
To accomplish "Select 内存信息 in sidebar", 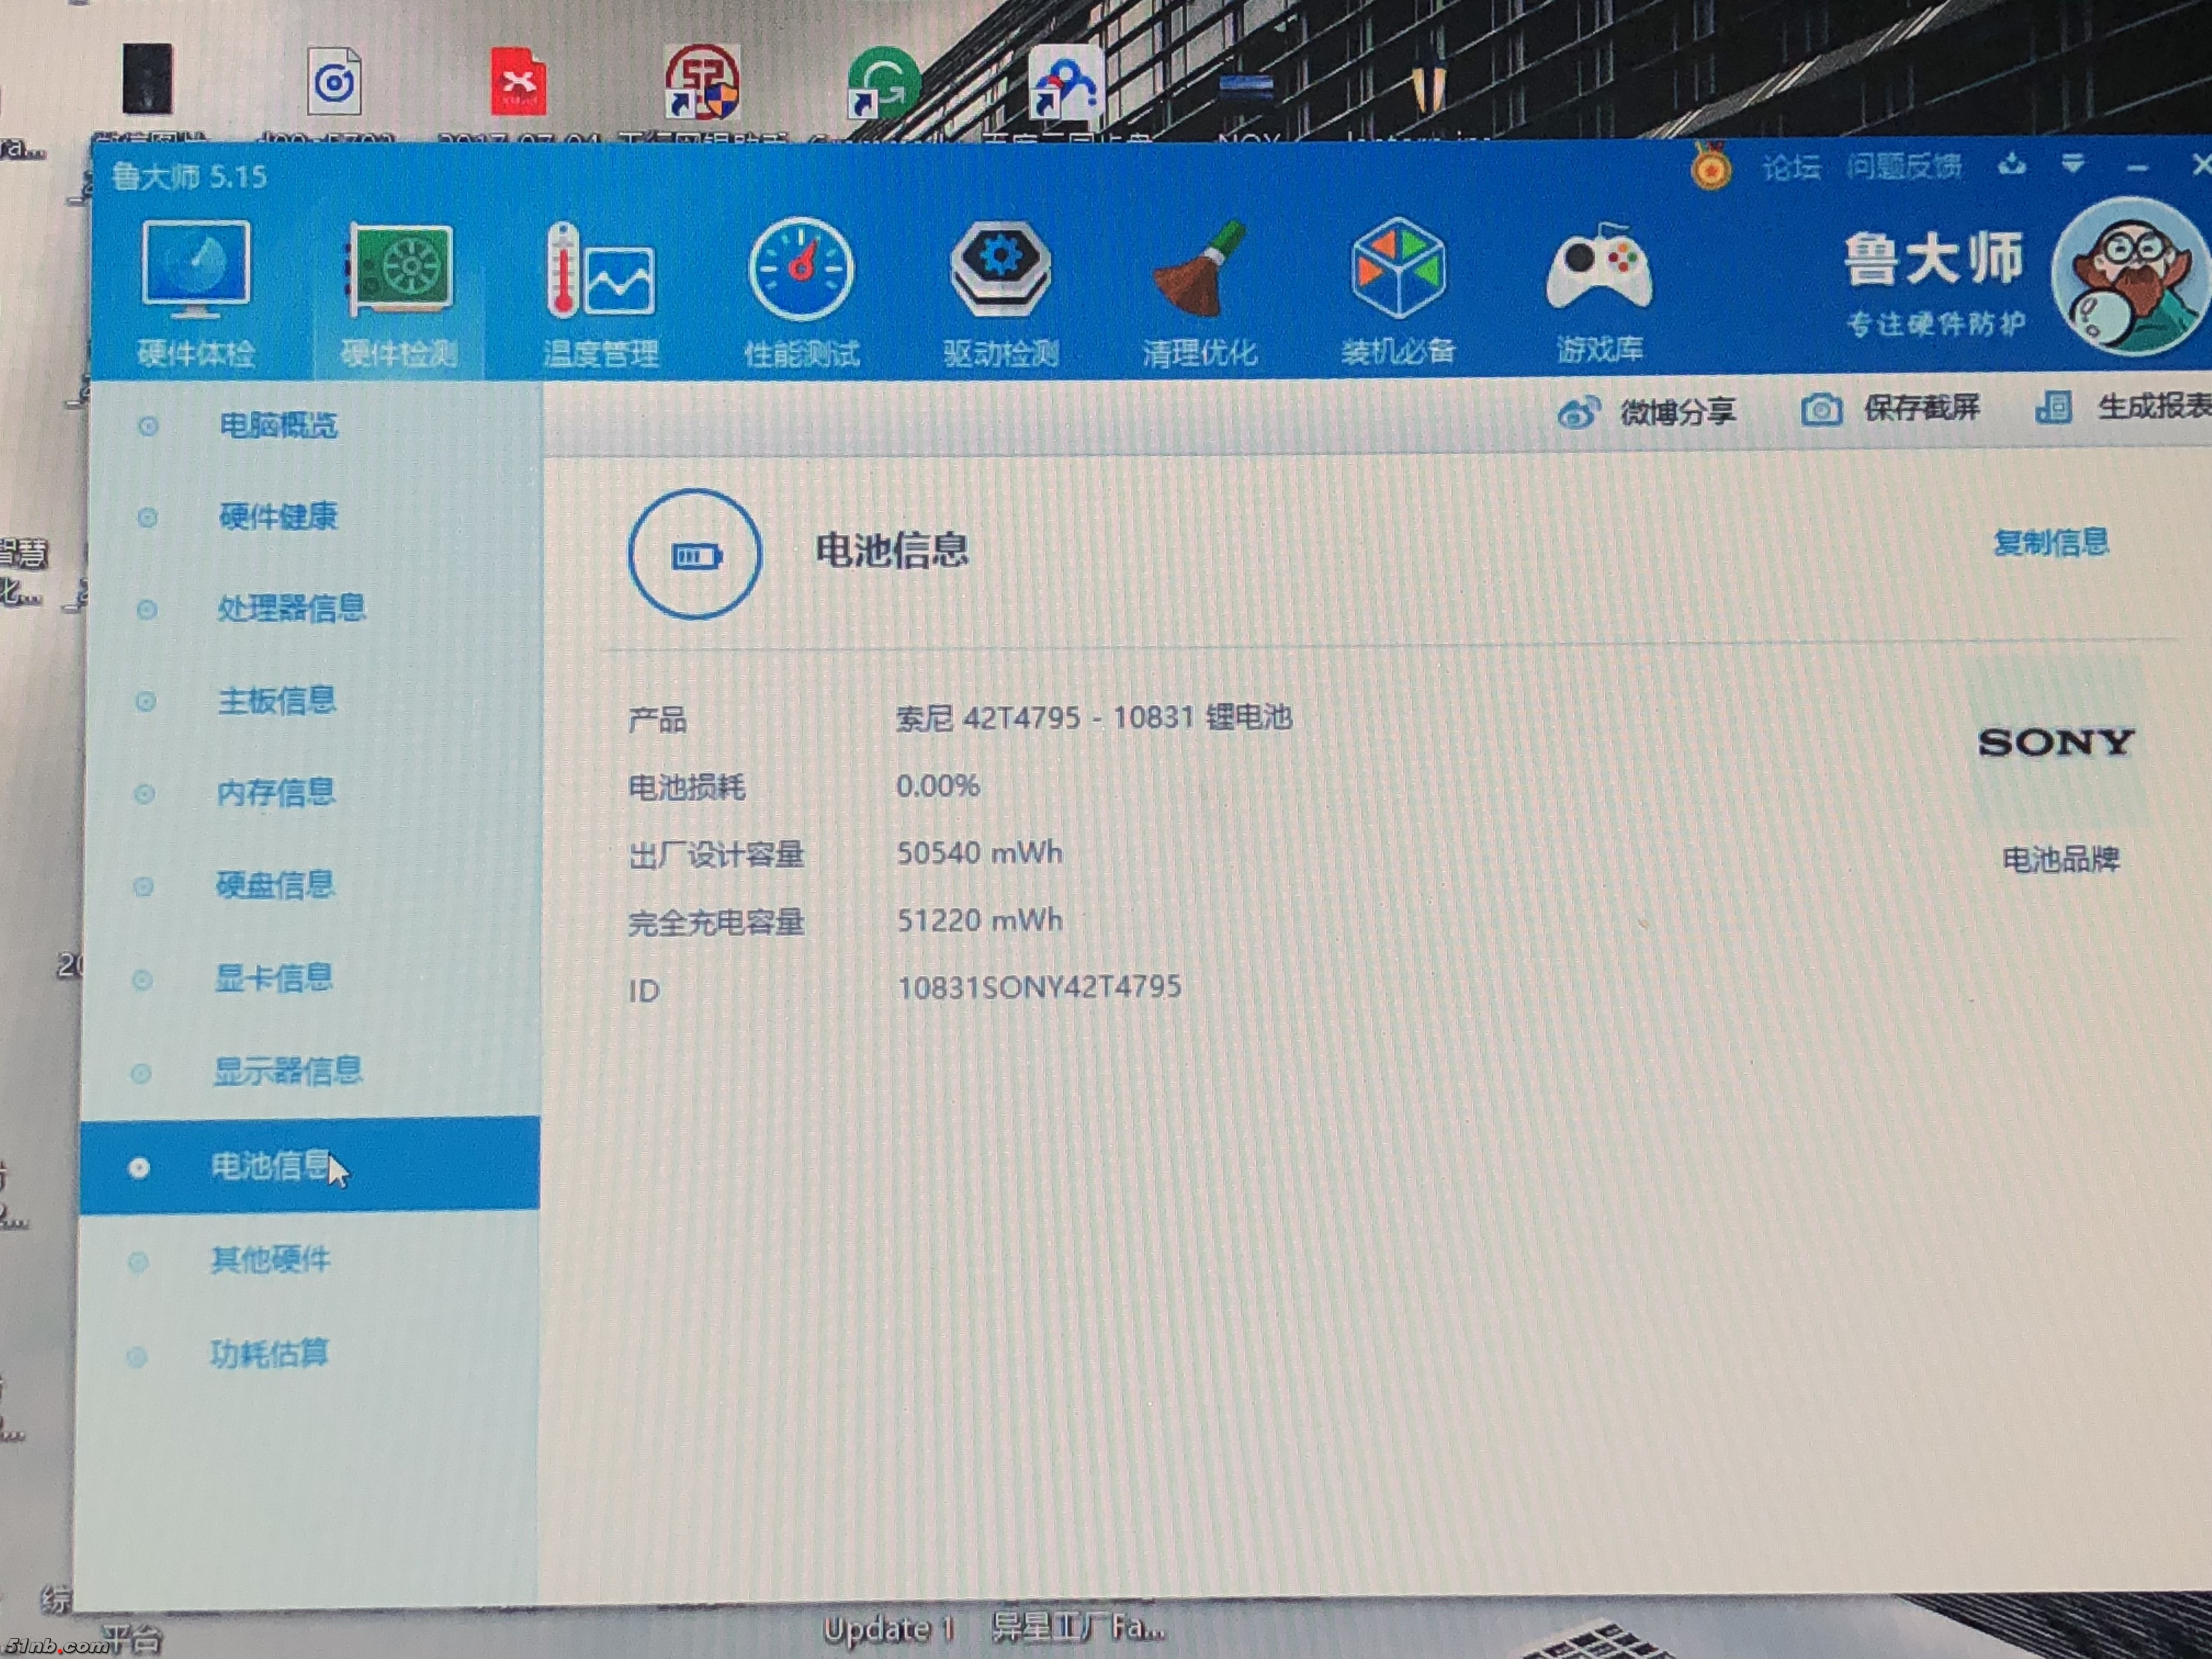I will click(x=275, y=792).
